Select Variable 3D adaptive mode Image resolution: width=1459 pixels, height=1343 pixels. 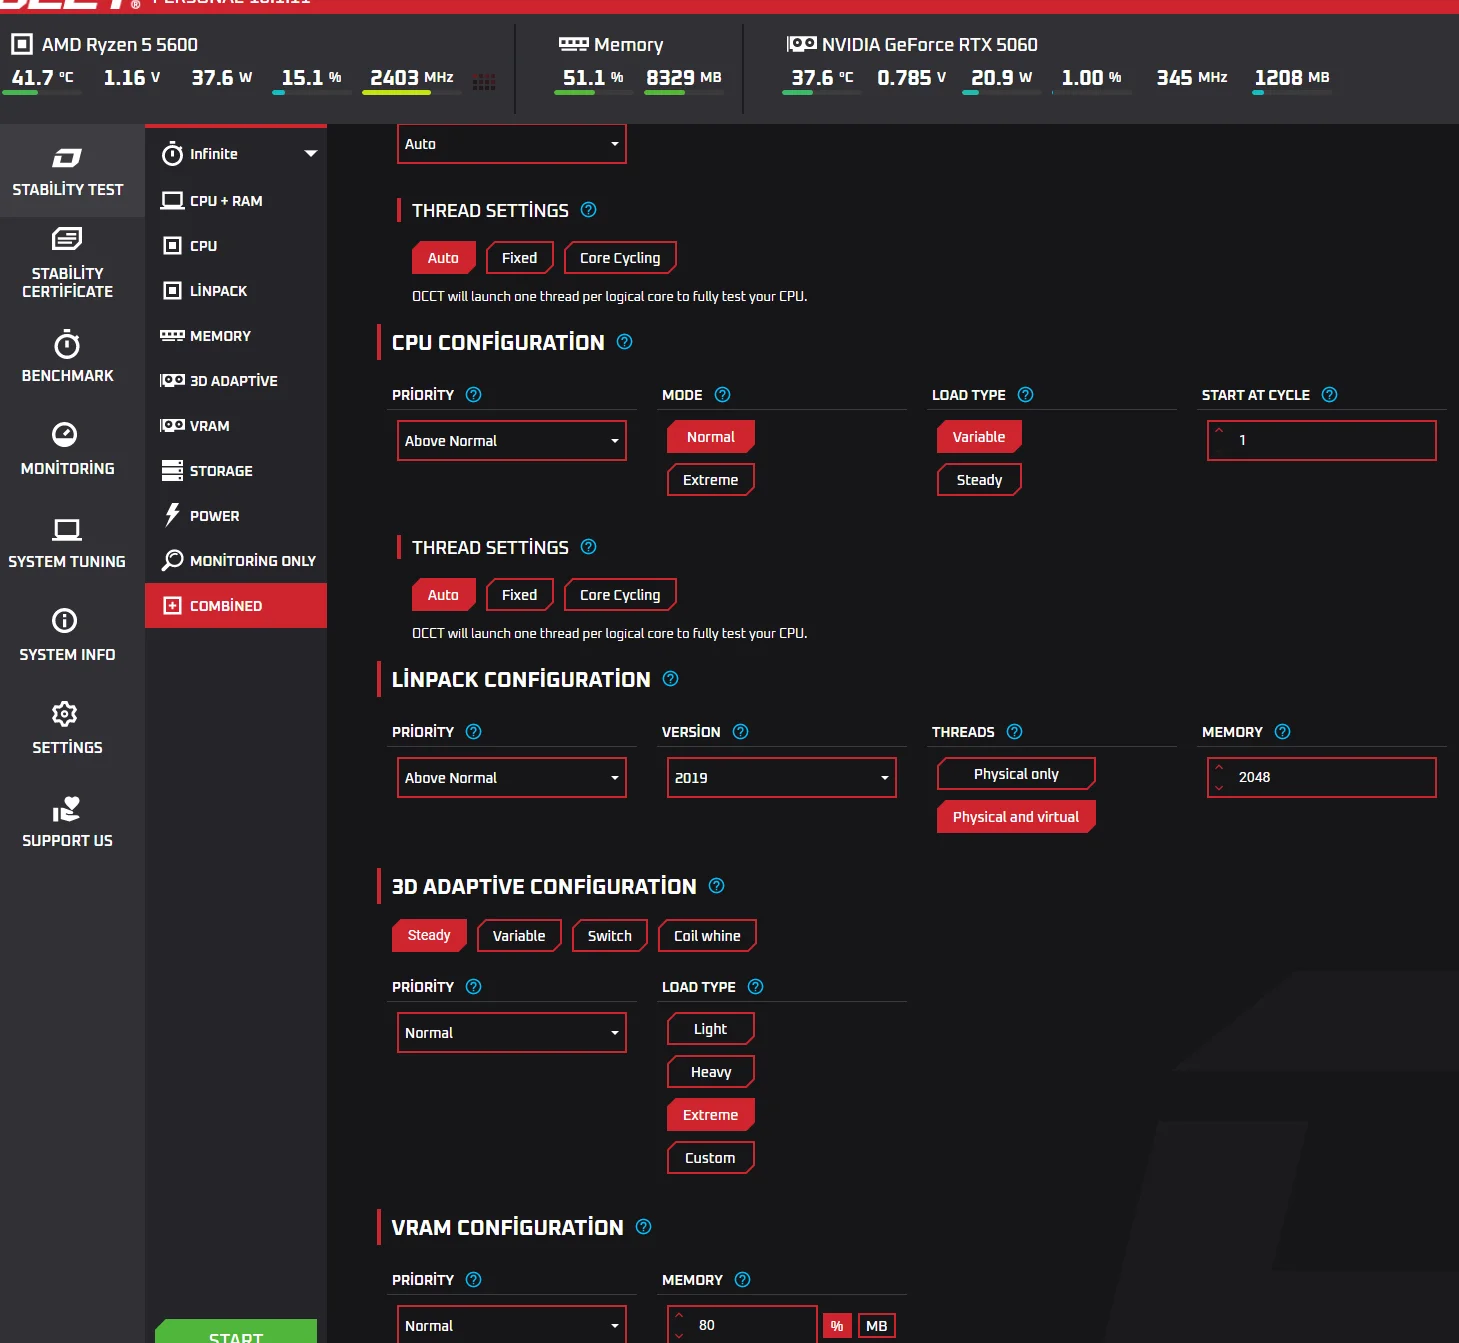tap(519, 936)
